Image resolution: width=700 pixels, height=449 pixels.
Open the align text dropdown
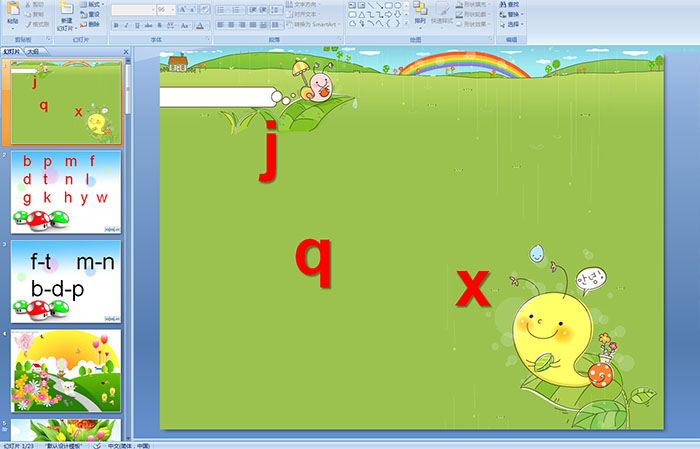coord(304,14)
